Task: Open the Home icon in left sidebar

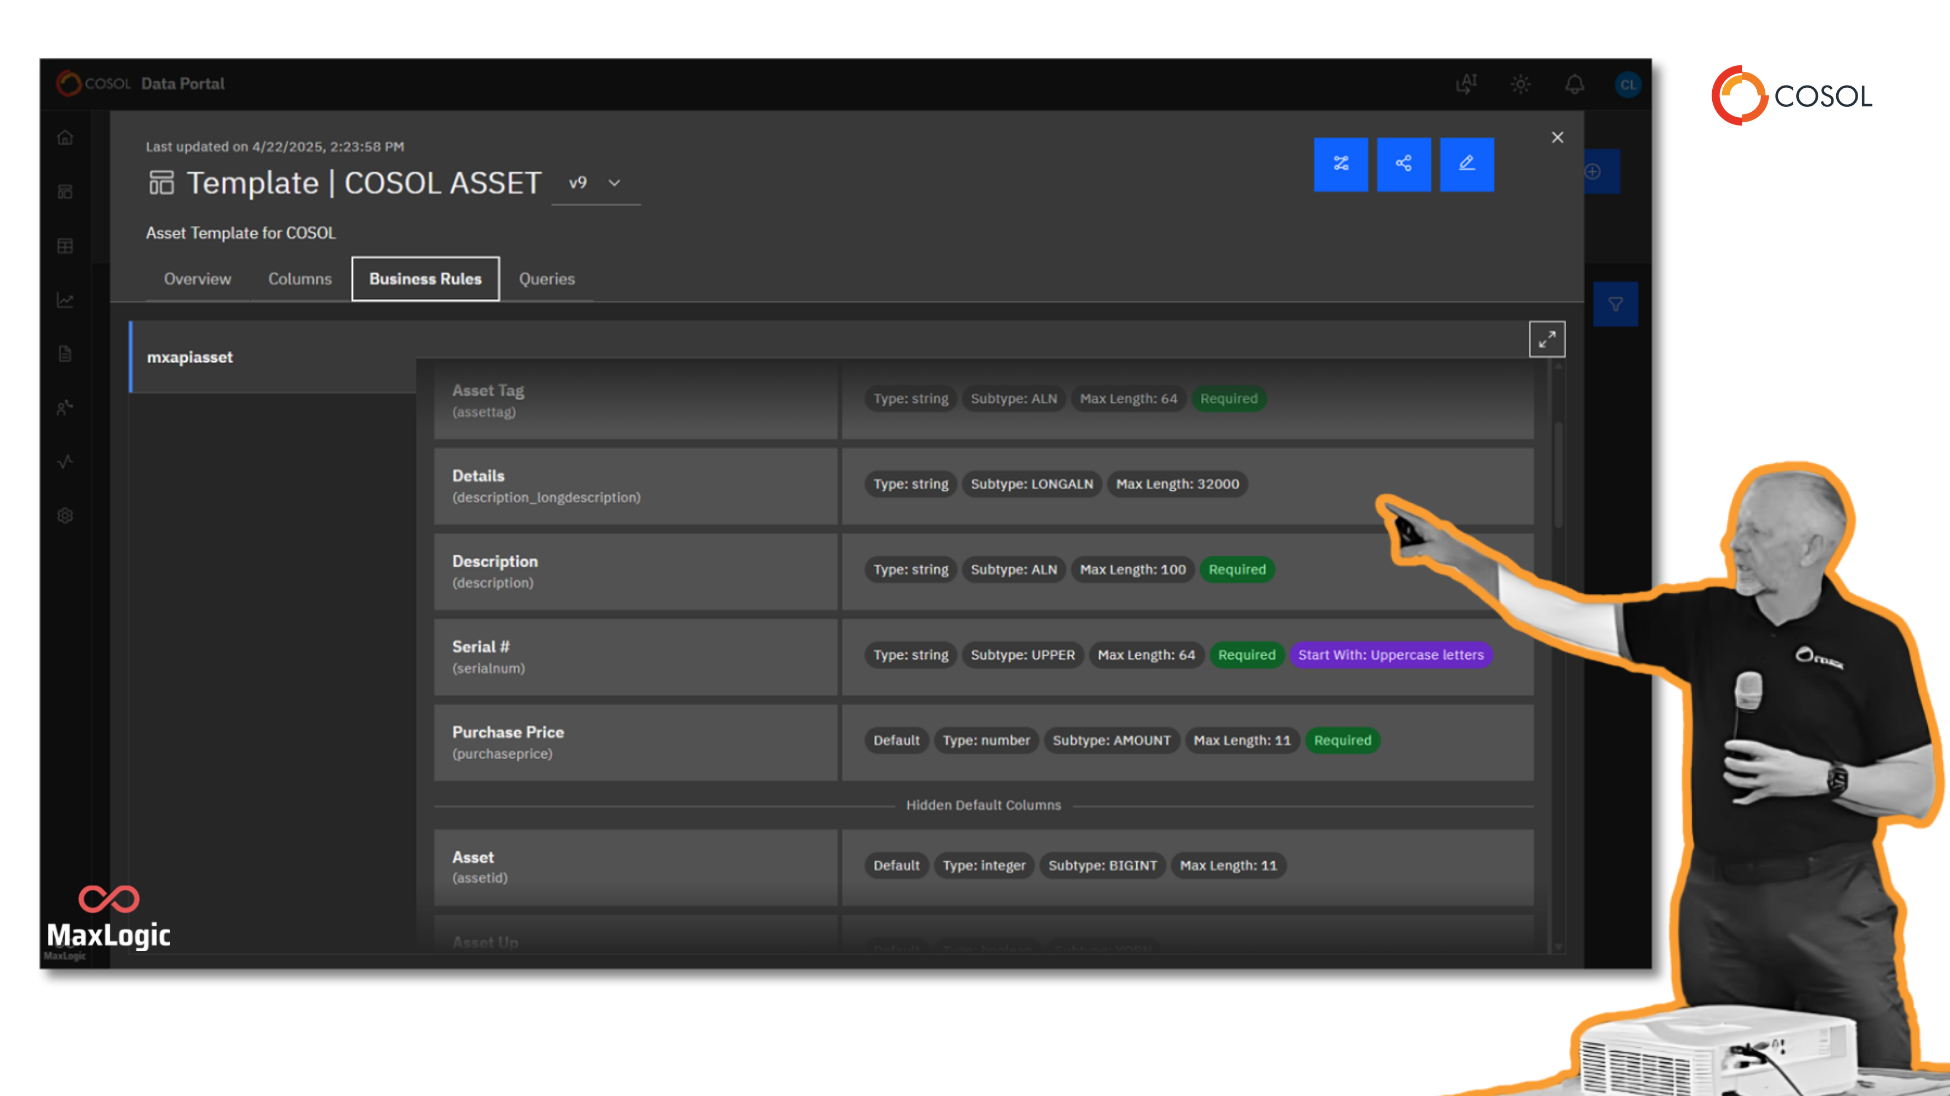Action: (x=65, y=138)
